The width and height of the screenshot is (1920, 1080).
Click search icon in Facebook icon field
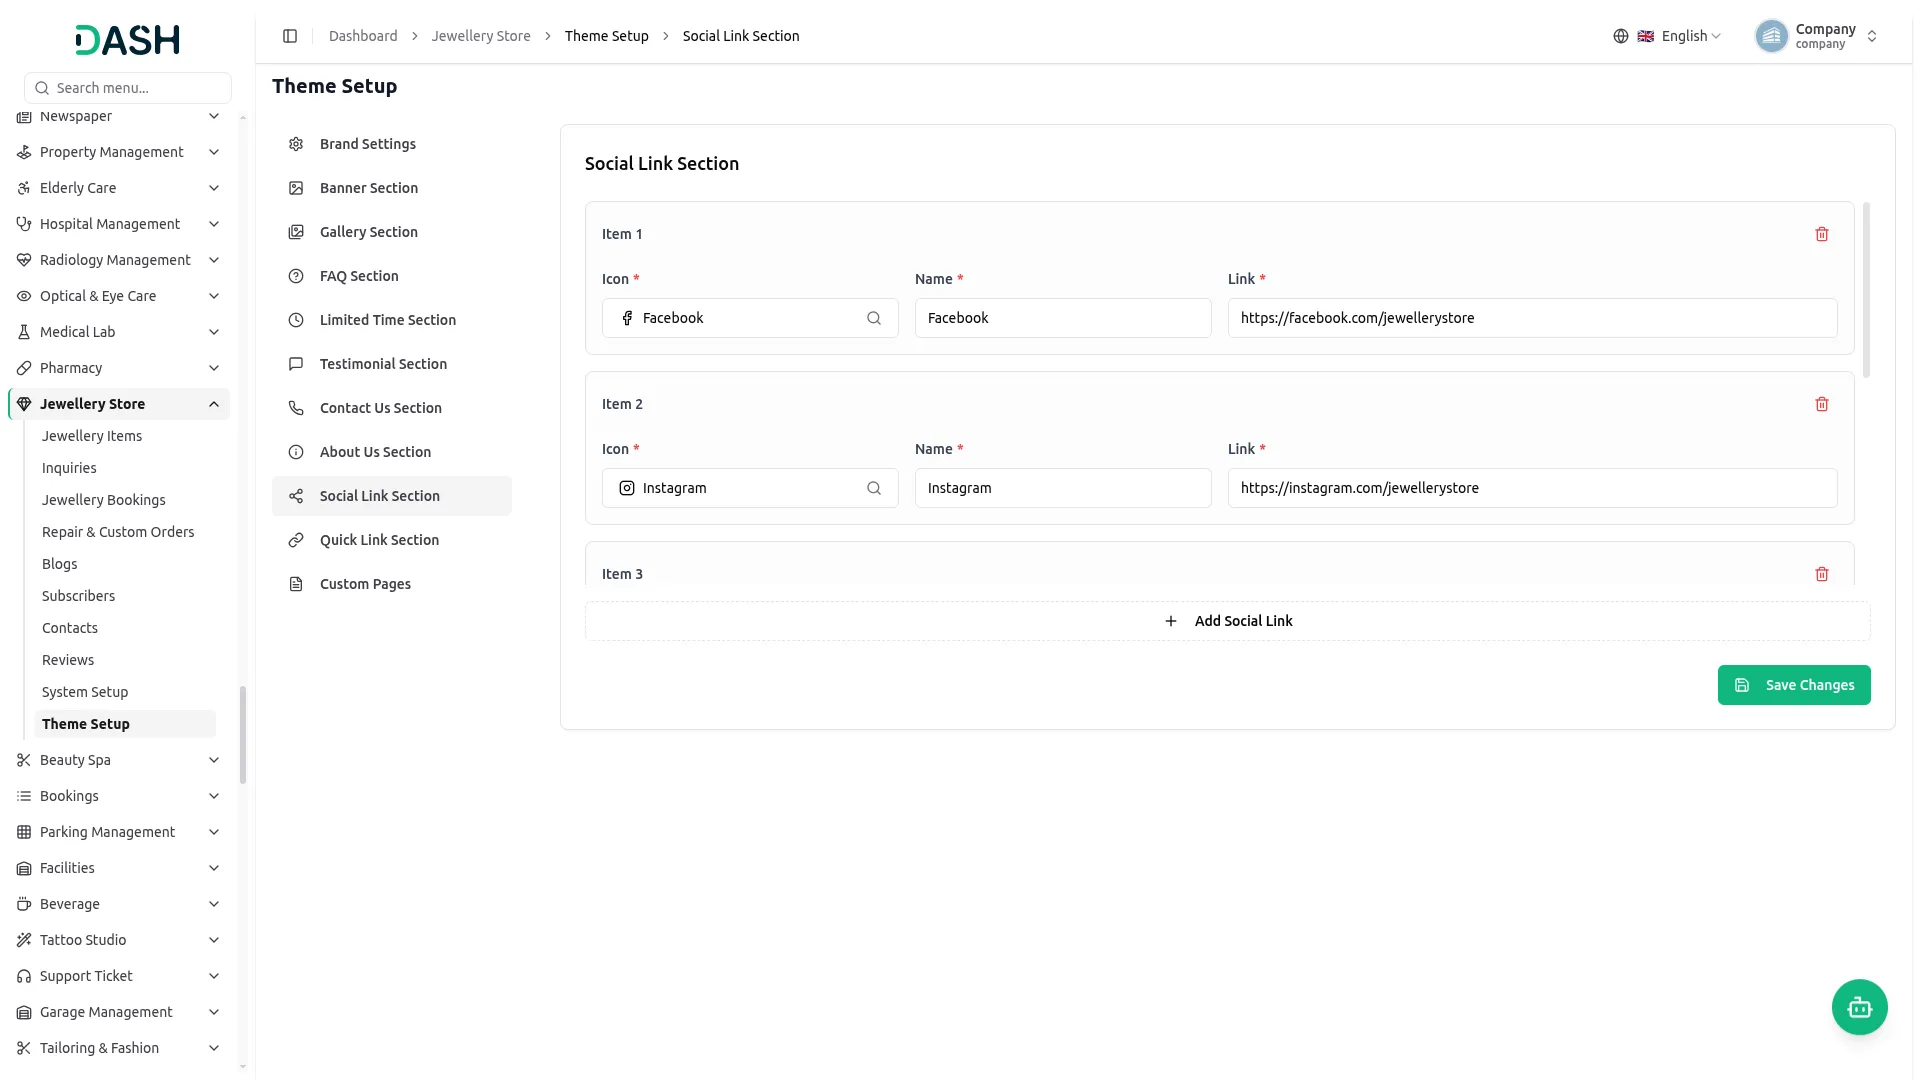click(874, 318)
